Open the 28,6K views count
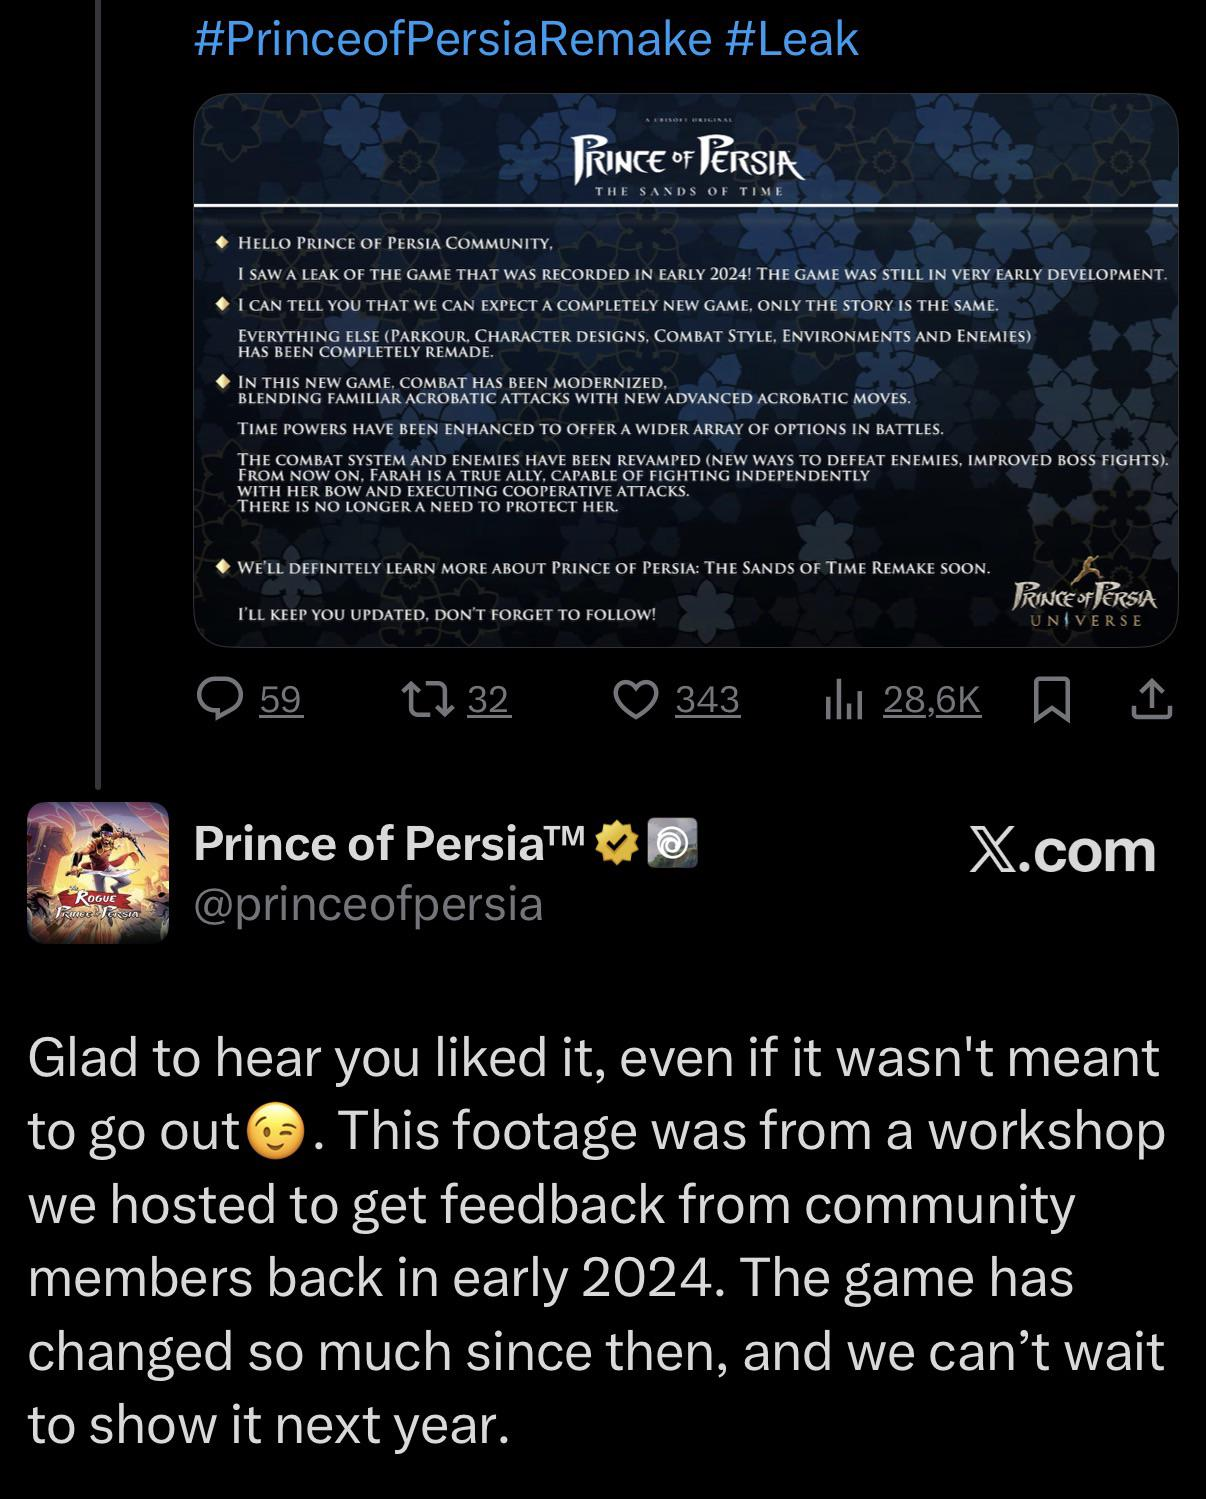 pos(931,699)
